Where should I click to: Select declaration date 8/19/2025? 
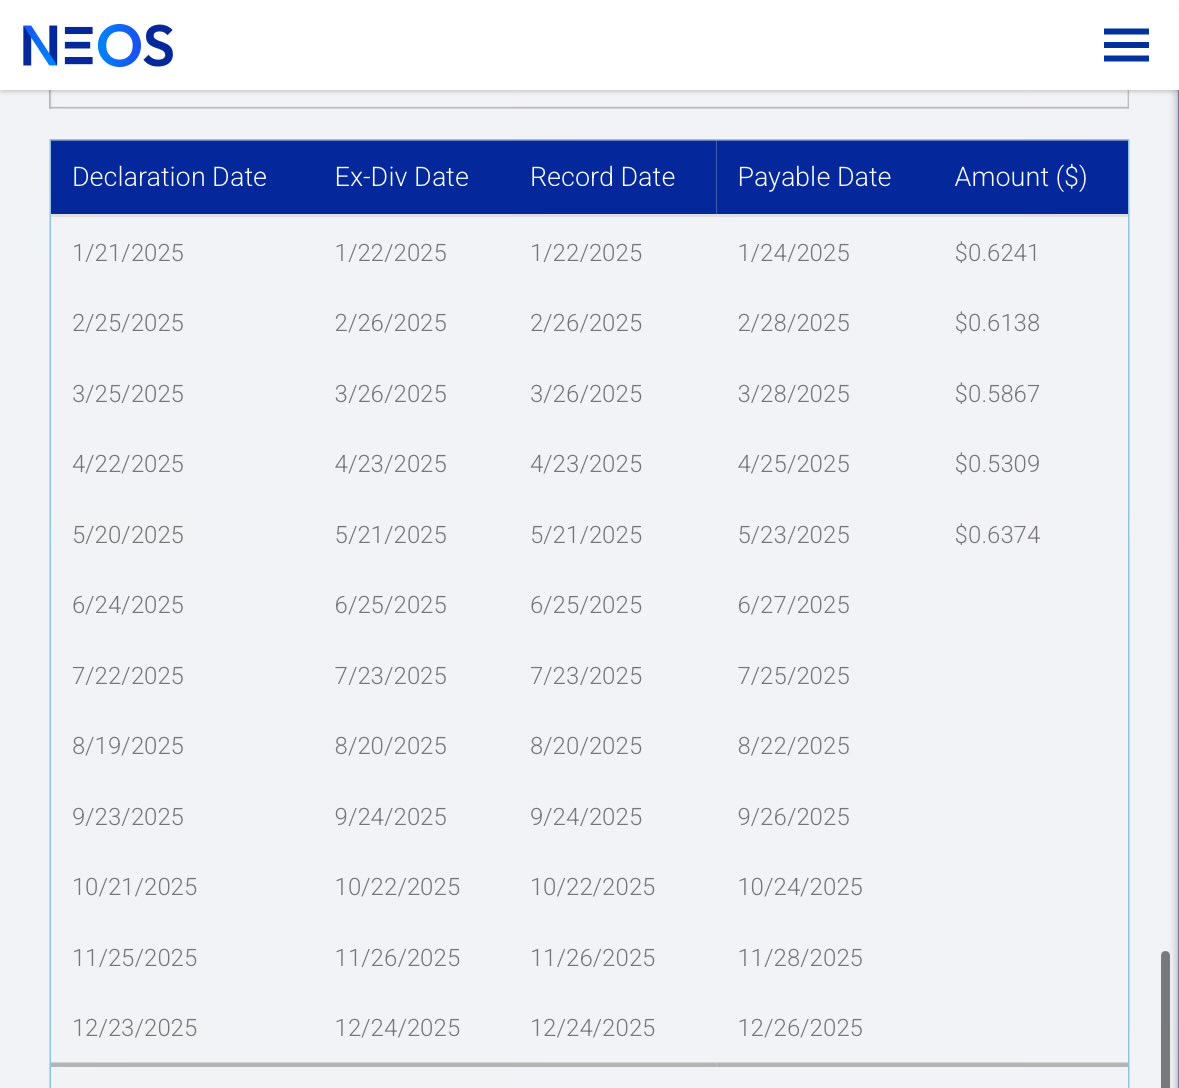[x=128, y=745]
